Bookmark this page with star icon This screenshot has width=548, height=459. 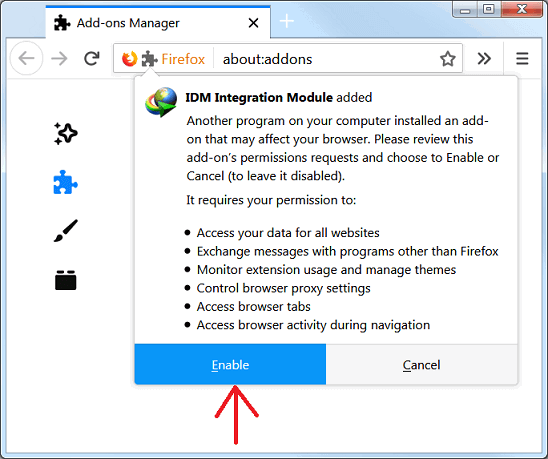(x=447, y=59)
